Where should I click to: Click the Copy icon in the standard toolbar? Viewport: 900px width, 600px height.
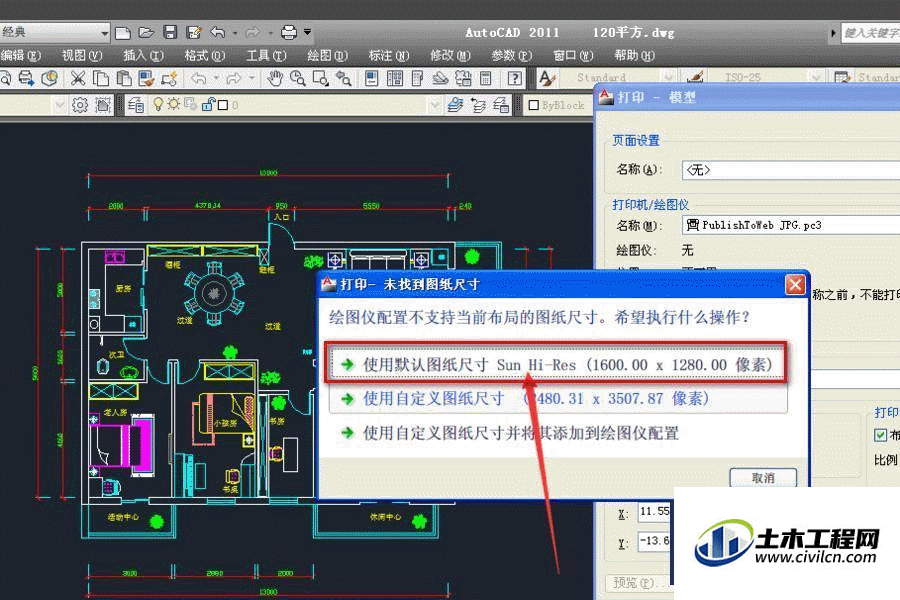[101, 78]
